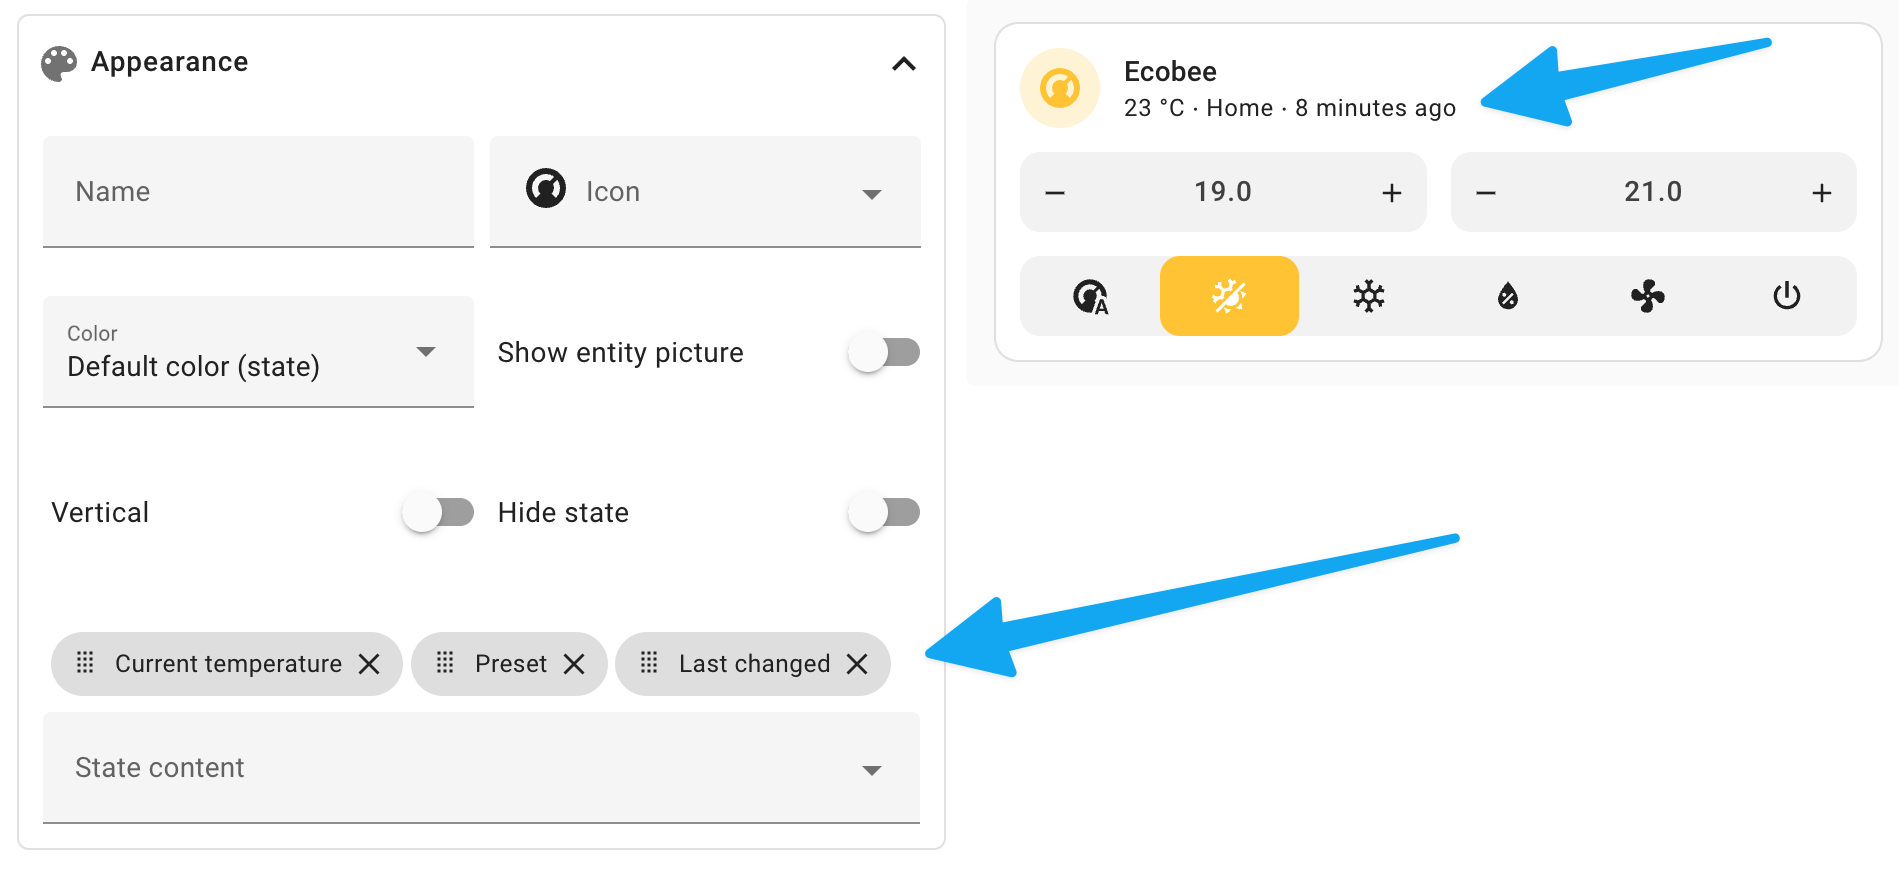This screenshot has height=869, width=1899.
Task: Select Auto mode on the Ecobee card
Action: [x=1090, y=296]
